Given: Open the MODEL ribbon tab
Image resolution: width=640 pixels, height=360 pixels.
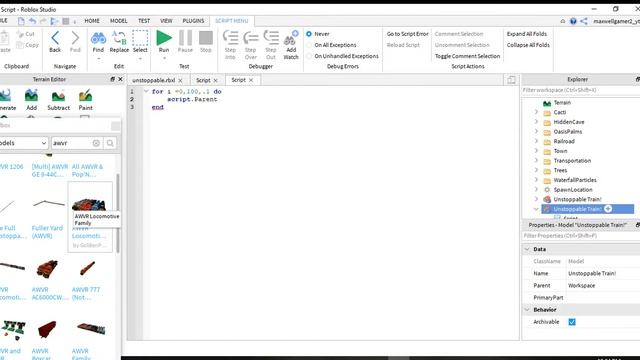Looking at the screenshot, I should pos(118,21).
